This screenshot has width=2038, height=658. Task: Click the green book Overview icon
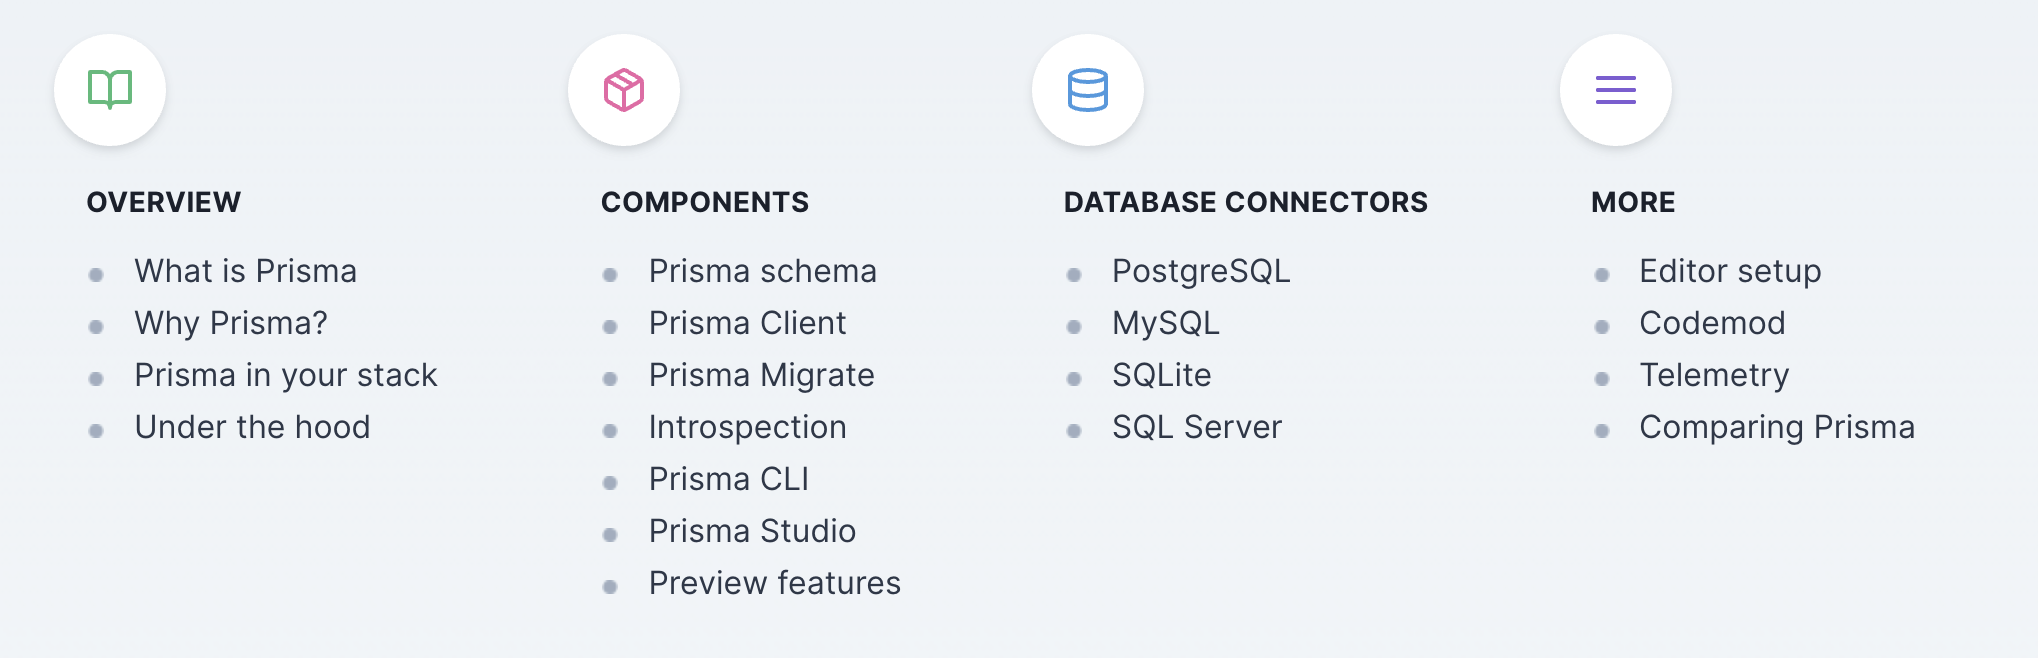(x=110, y=90)
